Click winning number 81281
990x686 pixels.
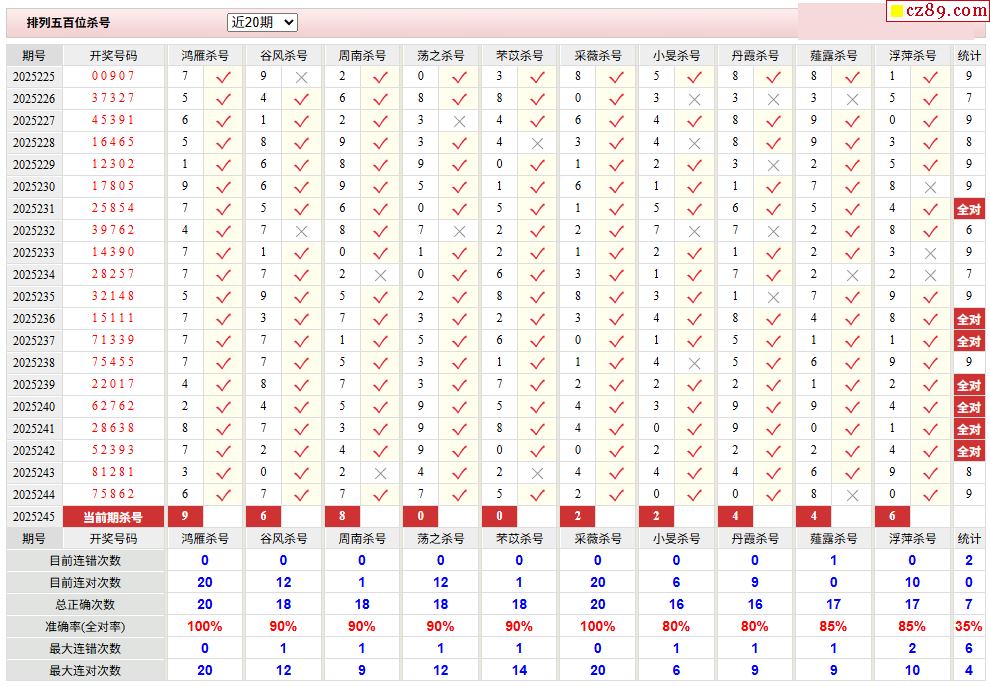coord(113,472)
